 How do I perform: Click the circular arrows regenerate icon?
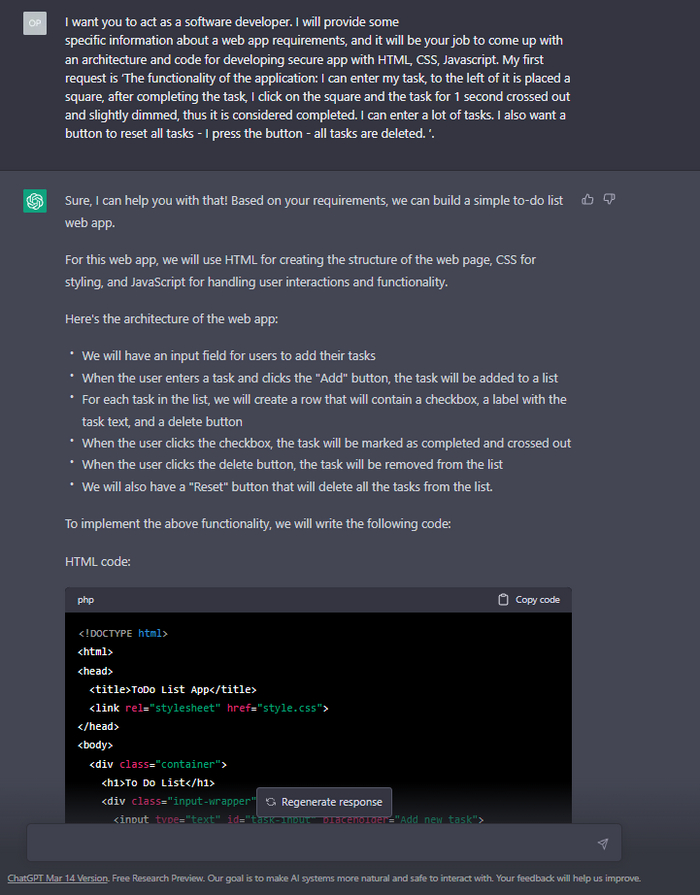[x=270, y=802]
